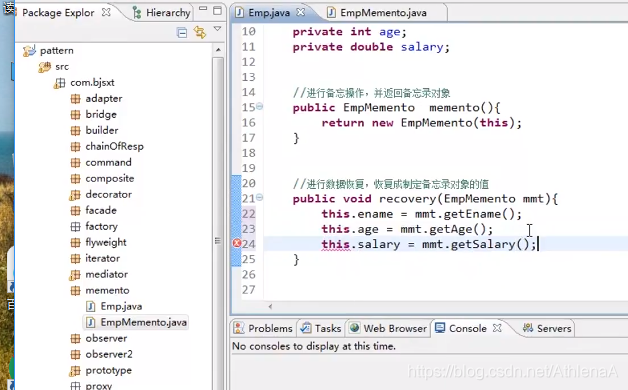Screen dimensions: 628x390
Task: Open the observer package
Action: pos(106,339)
